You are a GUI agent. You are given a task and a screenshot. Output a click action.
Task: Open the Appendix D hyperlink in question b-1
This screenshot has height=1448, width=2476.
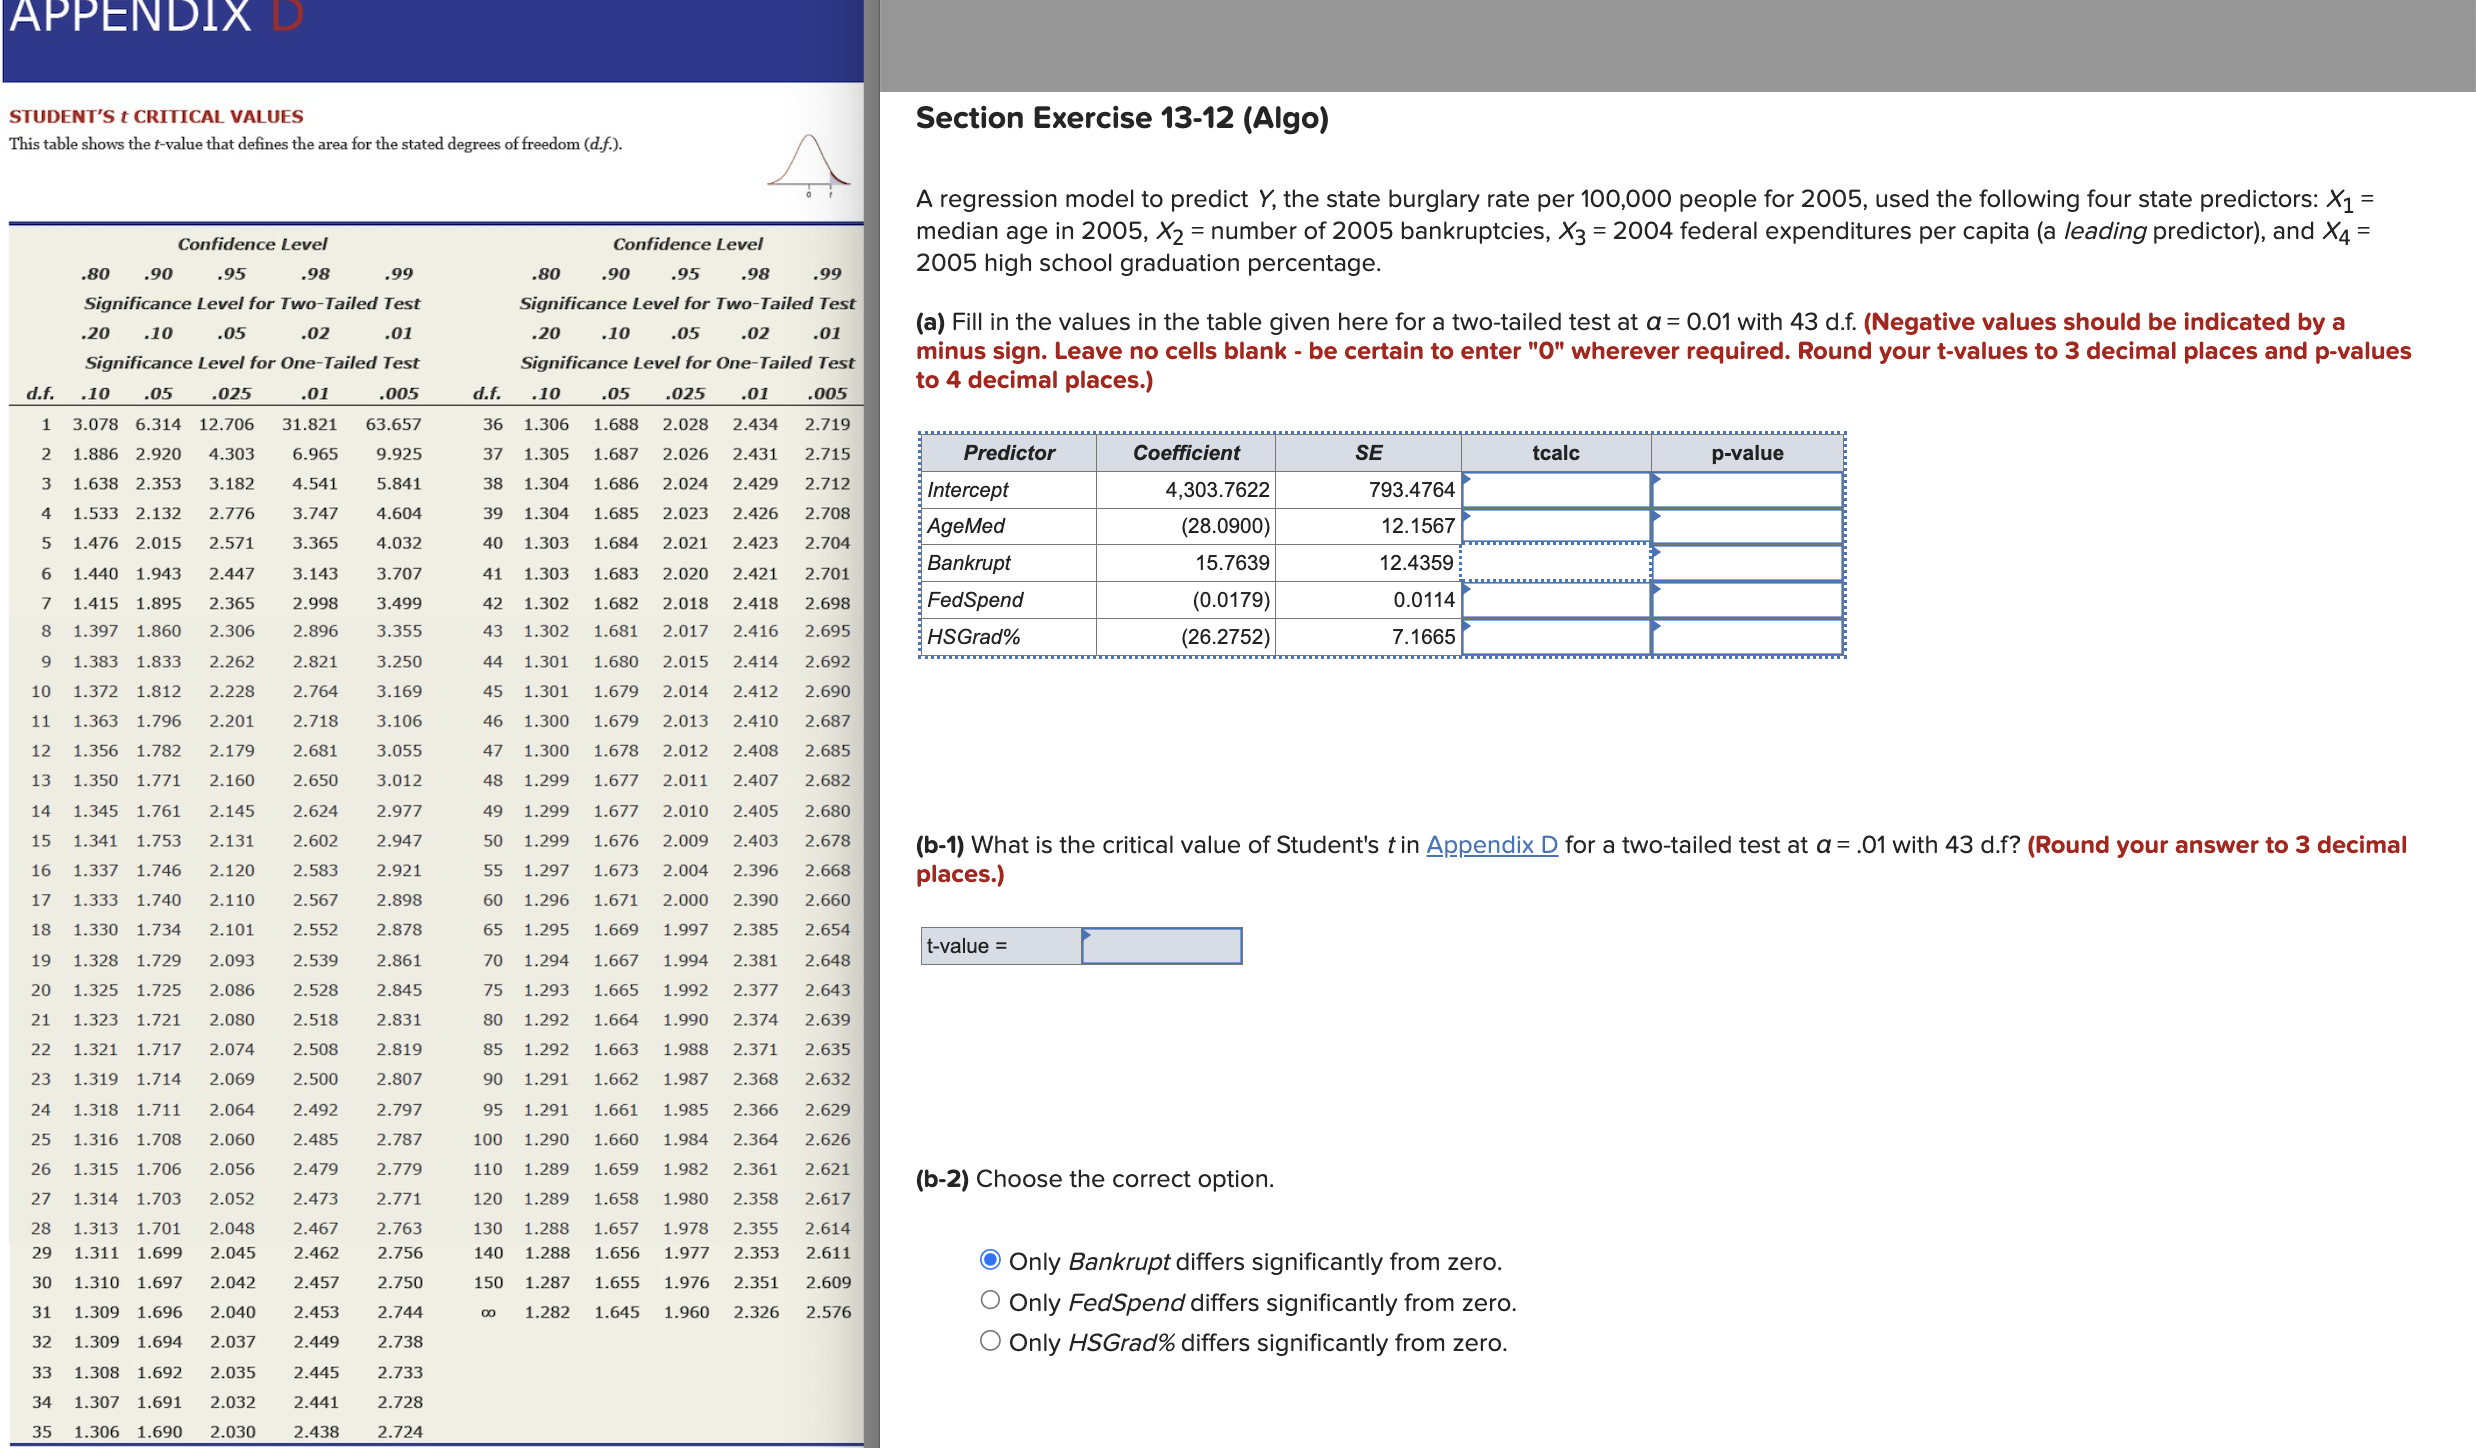pyautogui.click(x=1491, y=845)
